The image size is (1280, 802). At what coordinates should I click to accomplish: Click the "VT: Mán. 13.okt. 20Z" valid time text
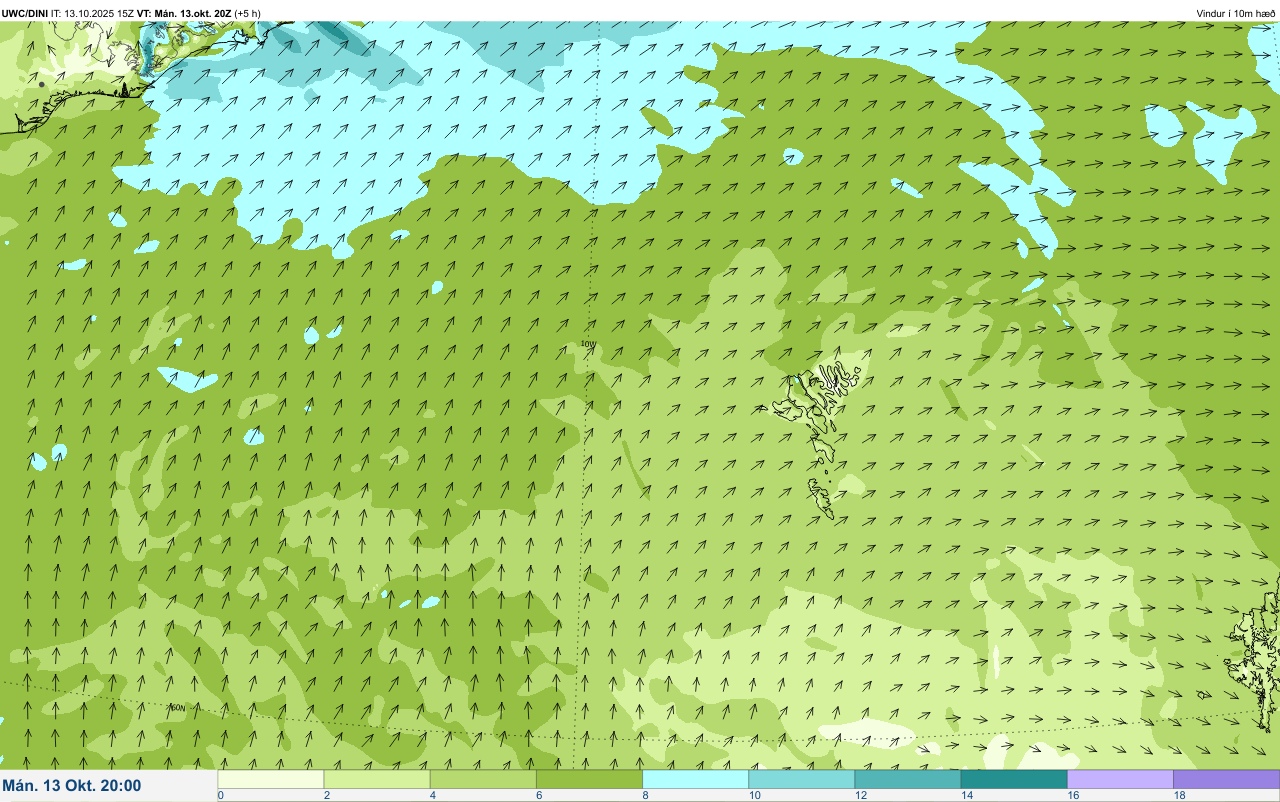[184, 13]
